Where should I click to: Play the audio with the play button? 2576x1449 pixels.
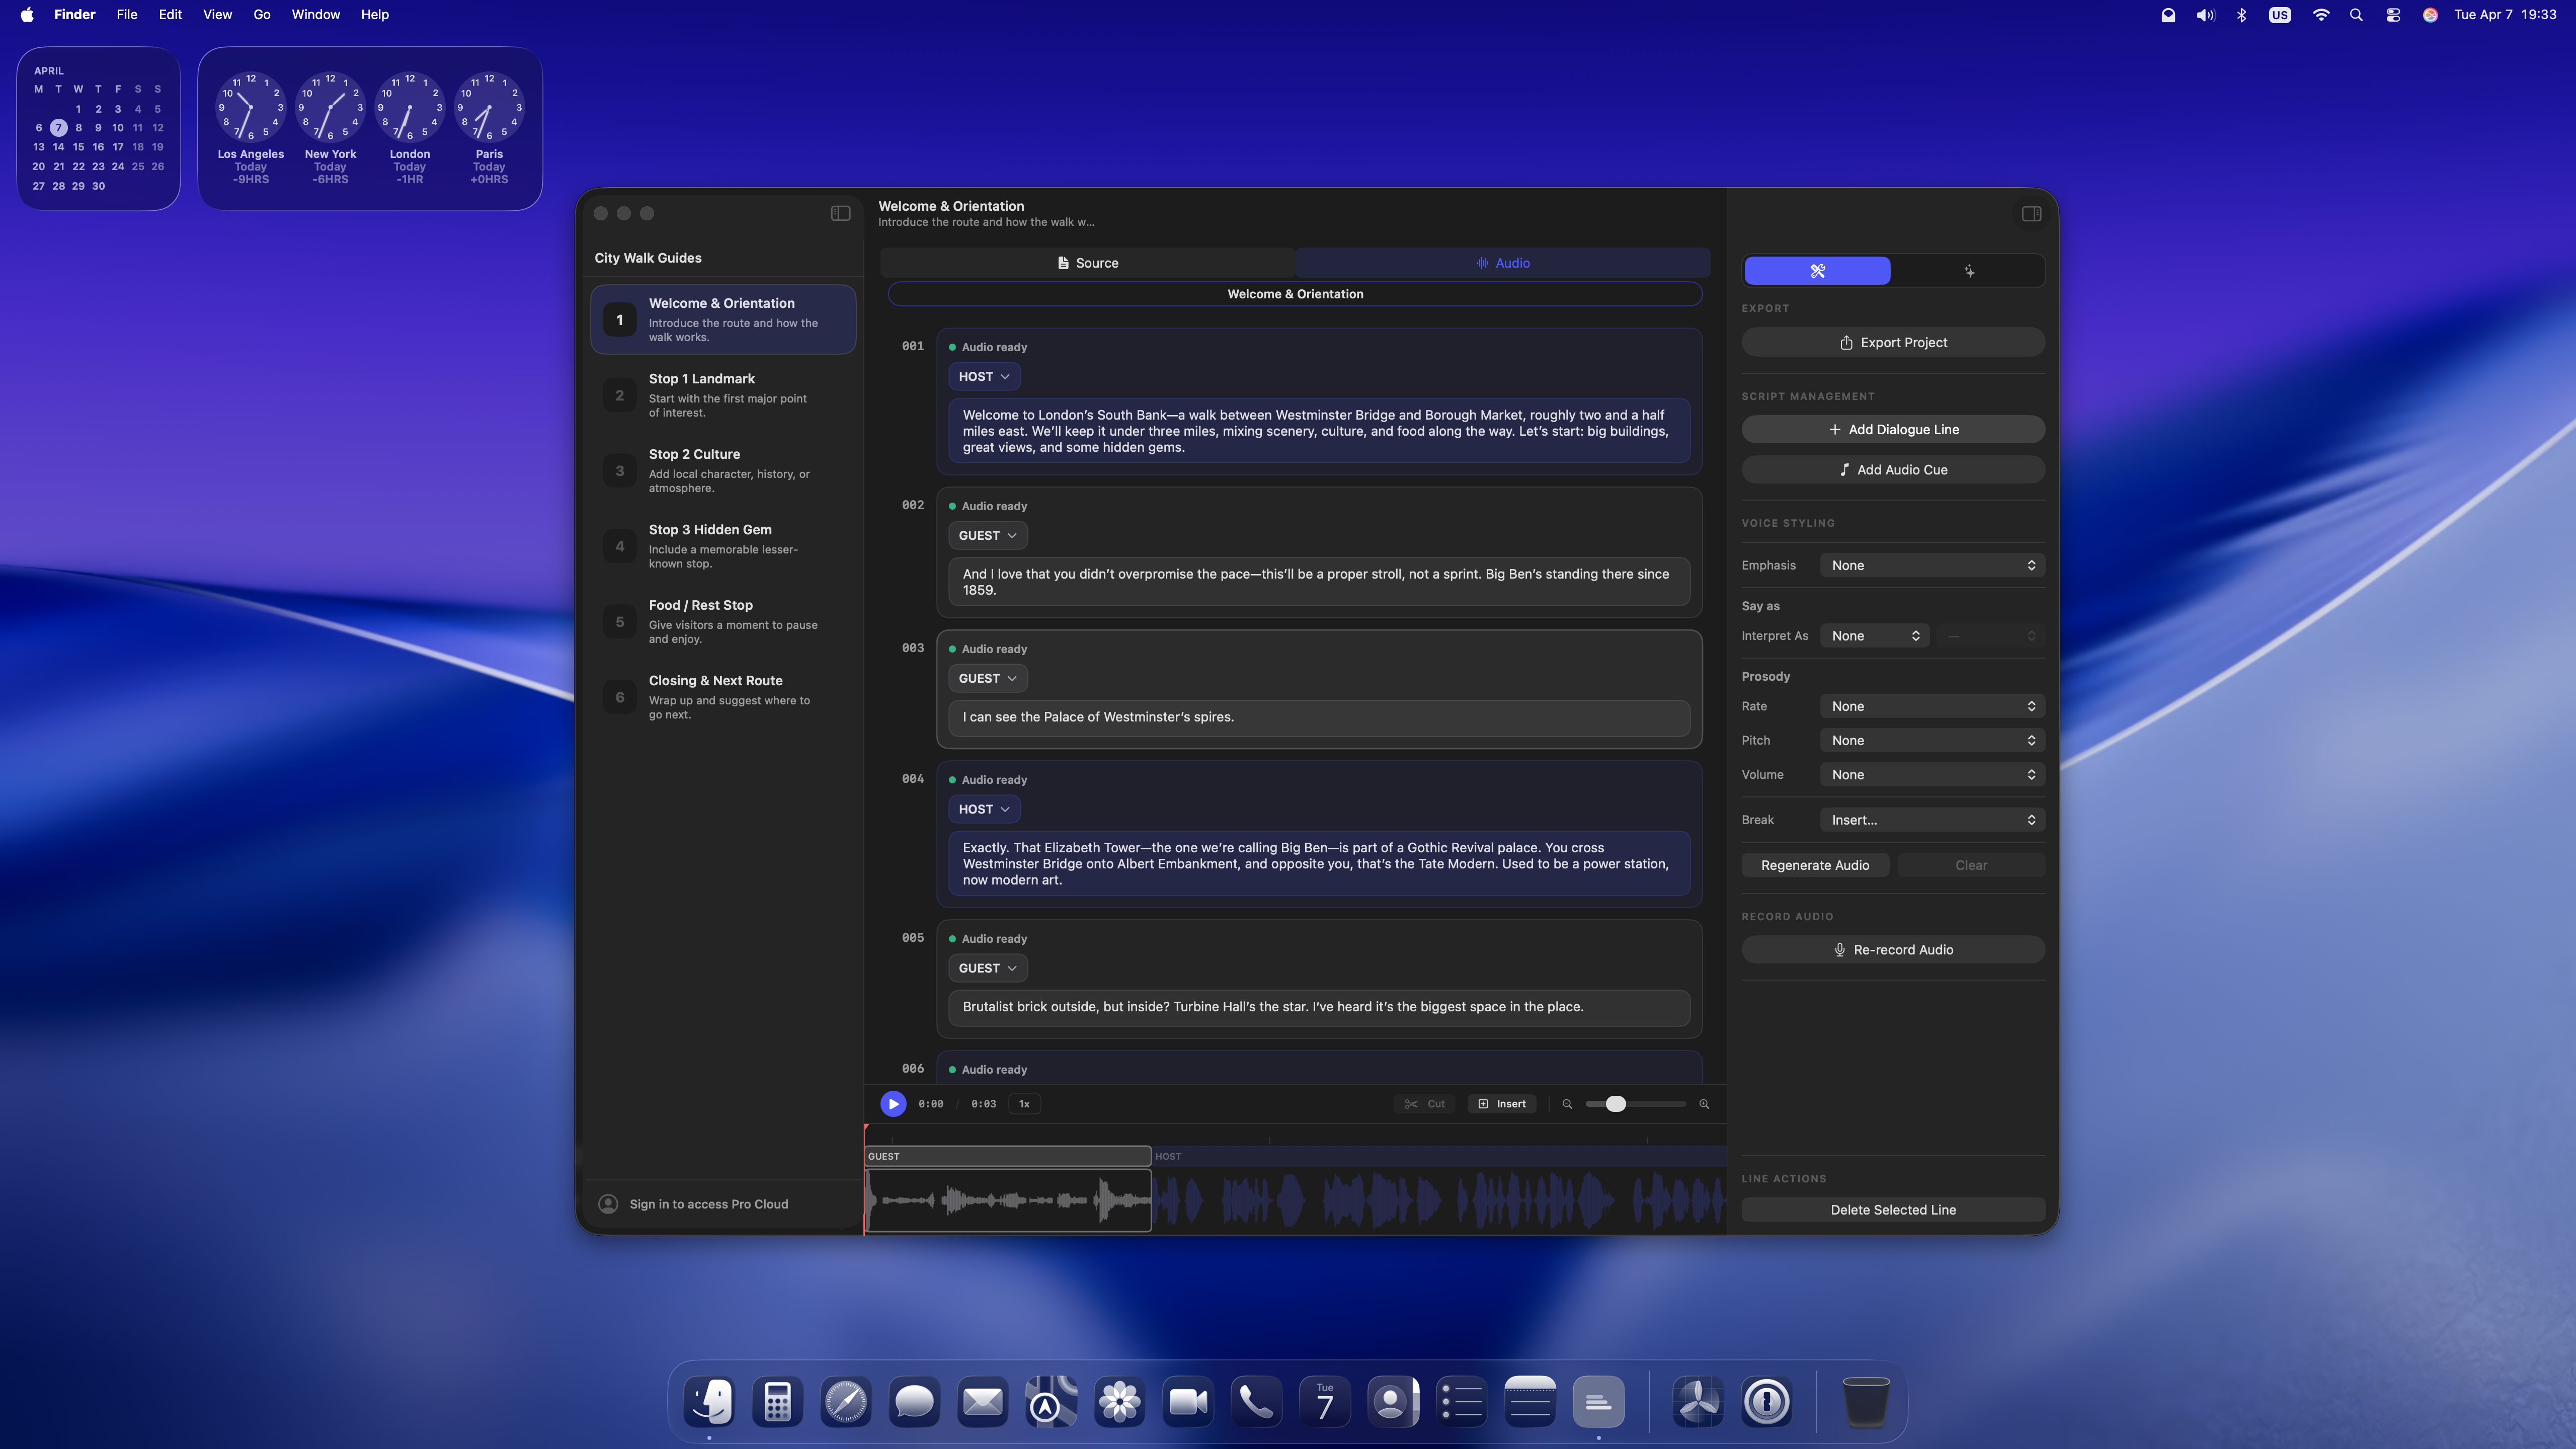click(893, 1104)
